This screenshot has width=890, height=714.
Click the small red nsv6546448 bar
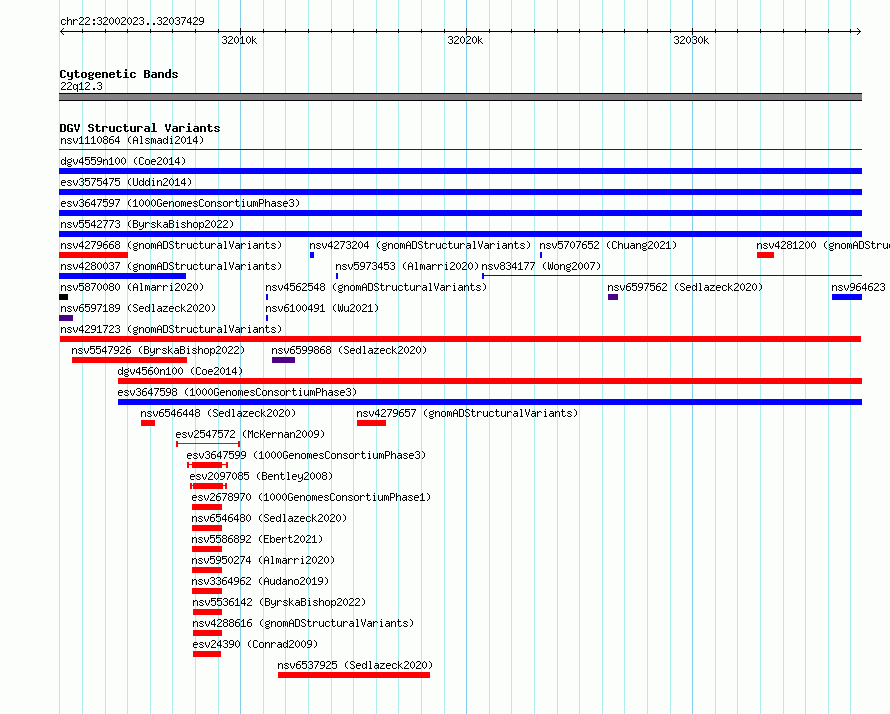(x=148, y=423)
